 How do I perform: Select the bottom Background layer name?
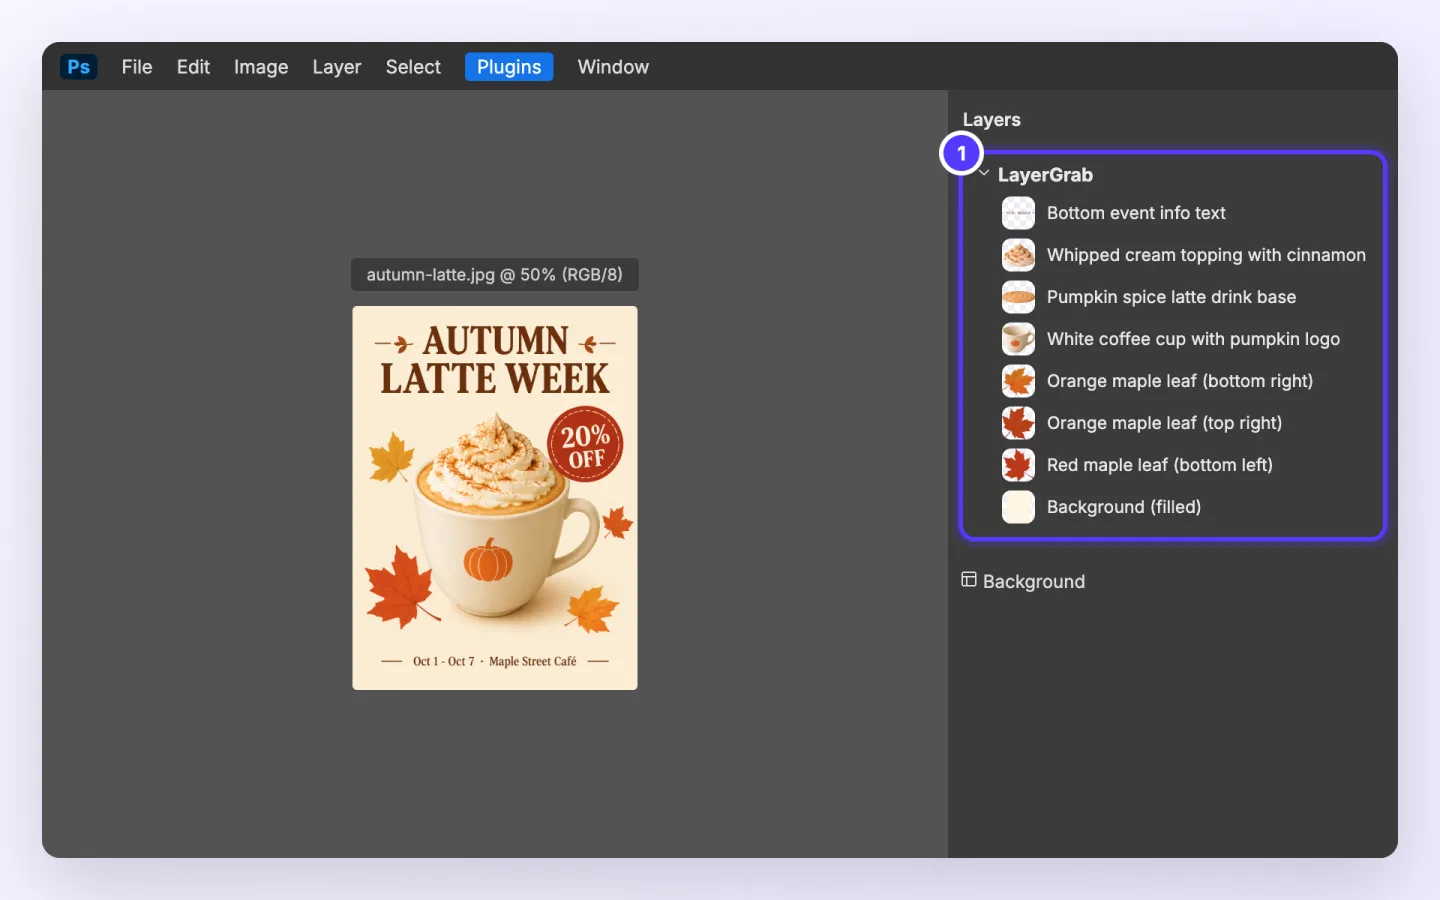[x=1034, y=582]
